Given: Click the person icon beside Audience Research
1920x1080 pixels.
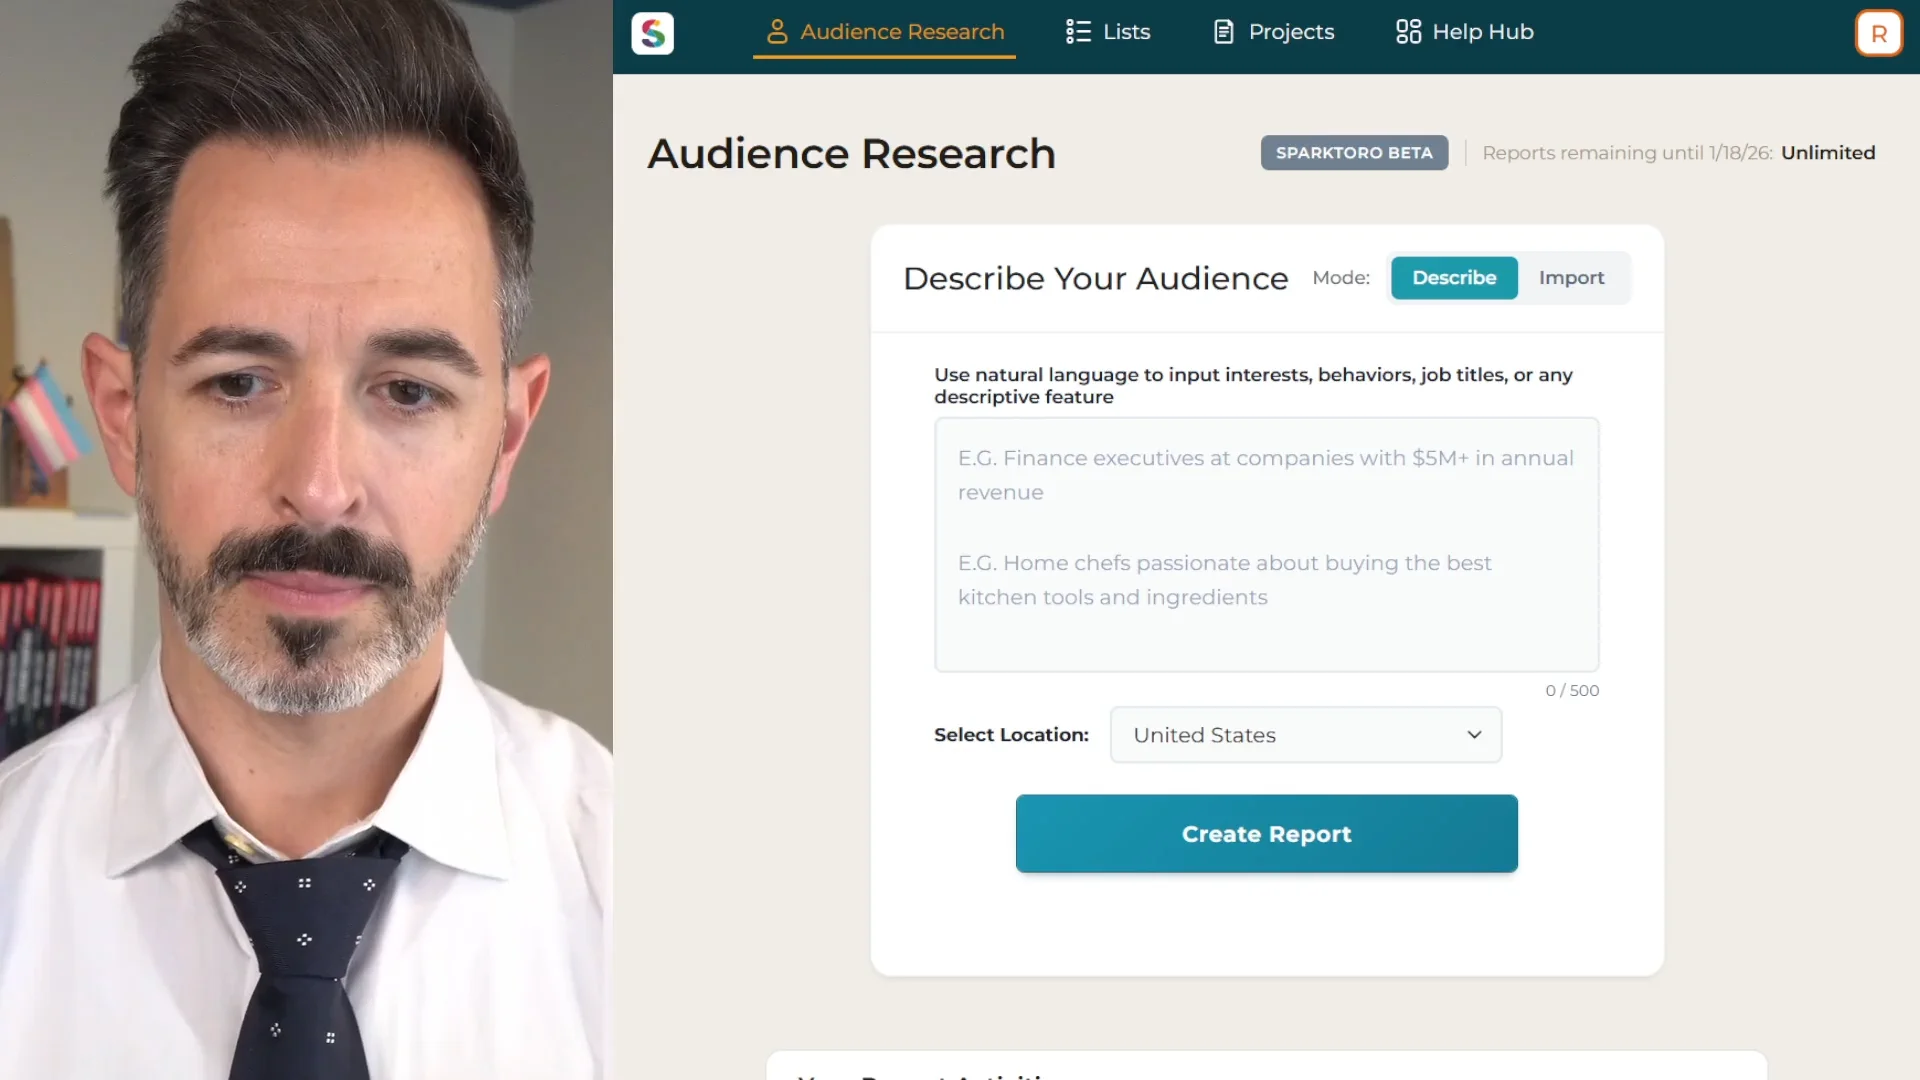Looking at the screenshot, I should (x=777, y=32).
